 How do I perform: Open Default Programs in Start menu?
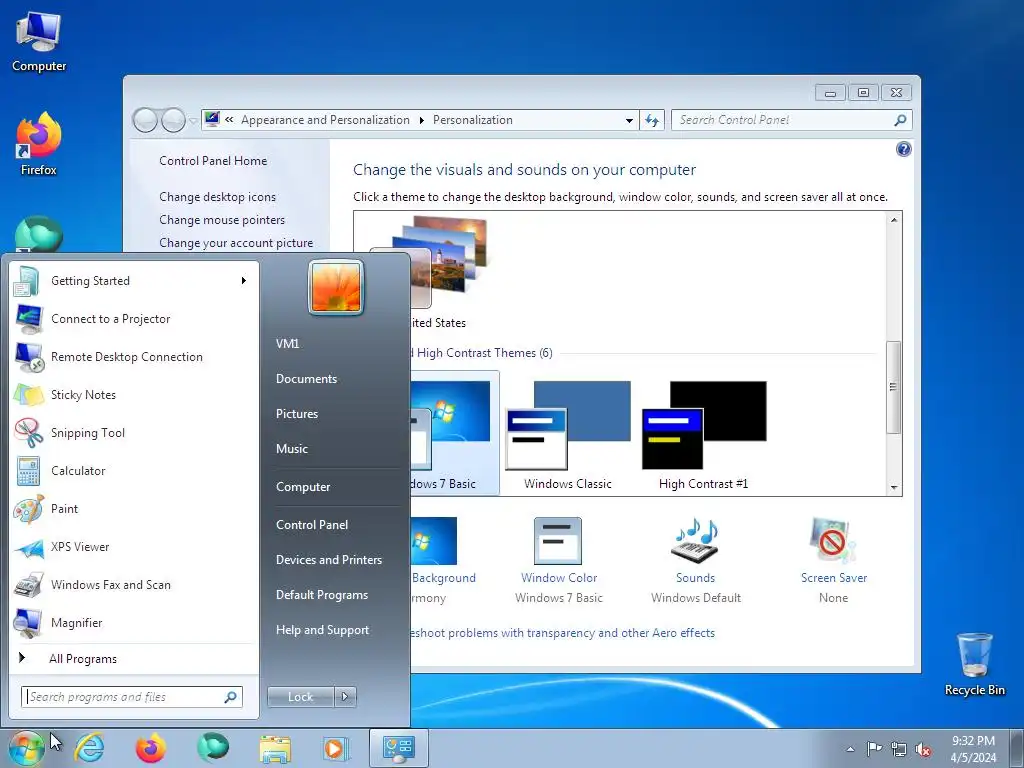point(322,595)
